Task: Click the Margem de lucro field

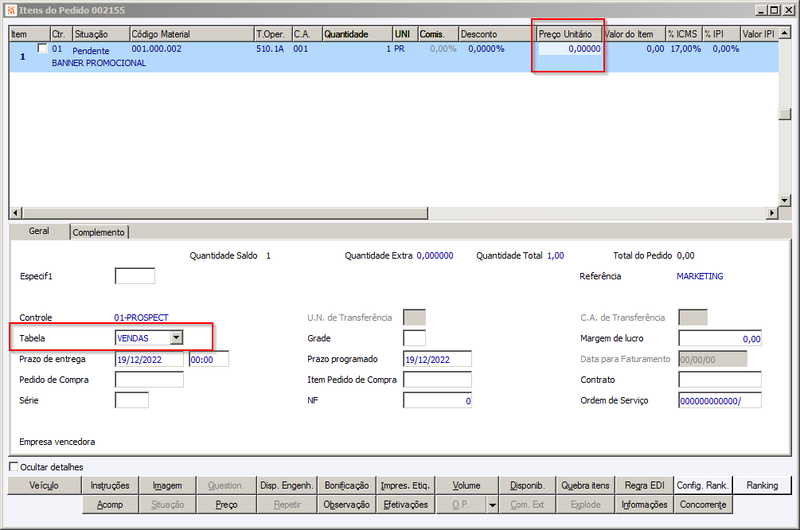Action: click(720, 338)
